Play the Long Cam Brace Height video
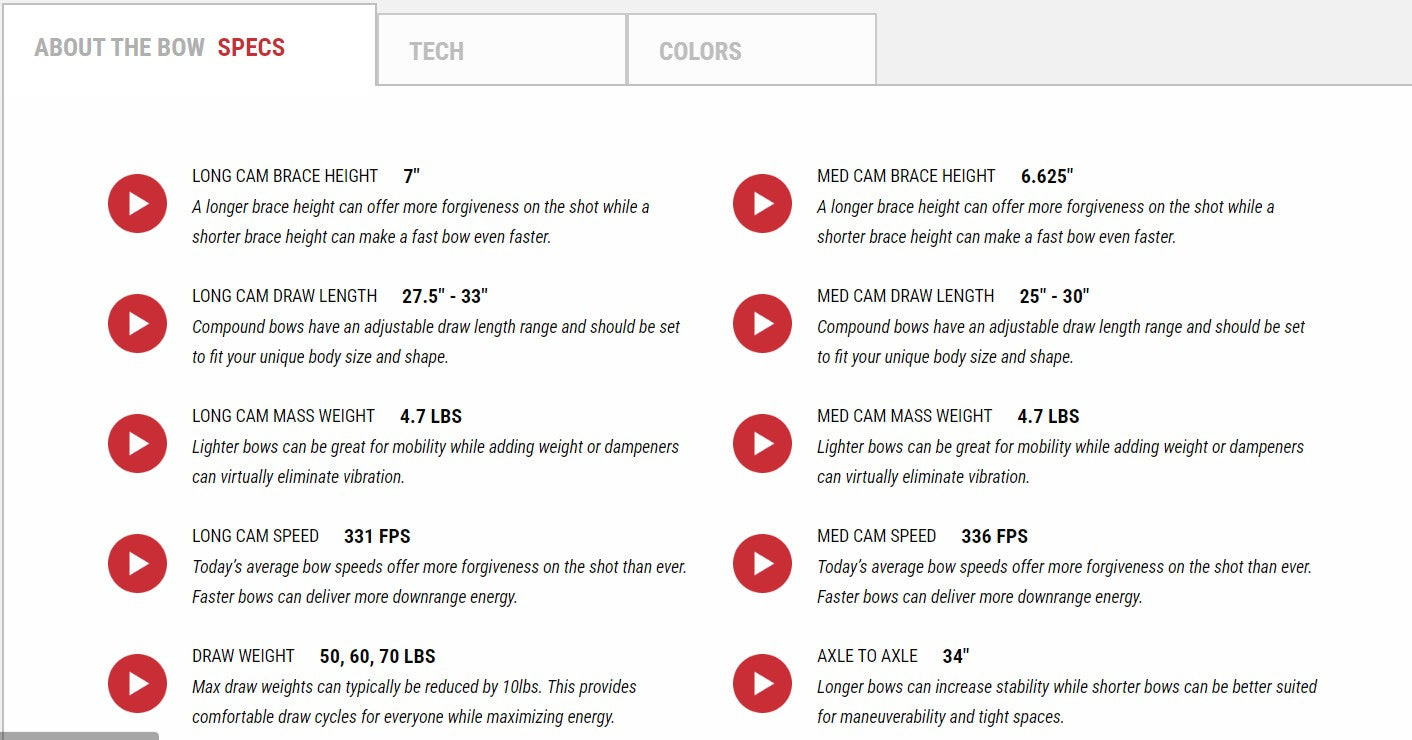Viewport: 1412px width, 740px height. tap(137, 204)
